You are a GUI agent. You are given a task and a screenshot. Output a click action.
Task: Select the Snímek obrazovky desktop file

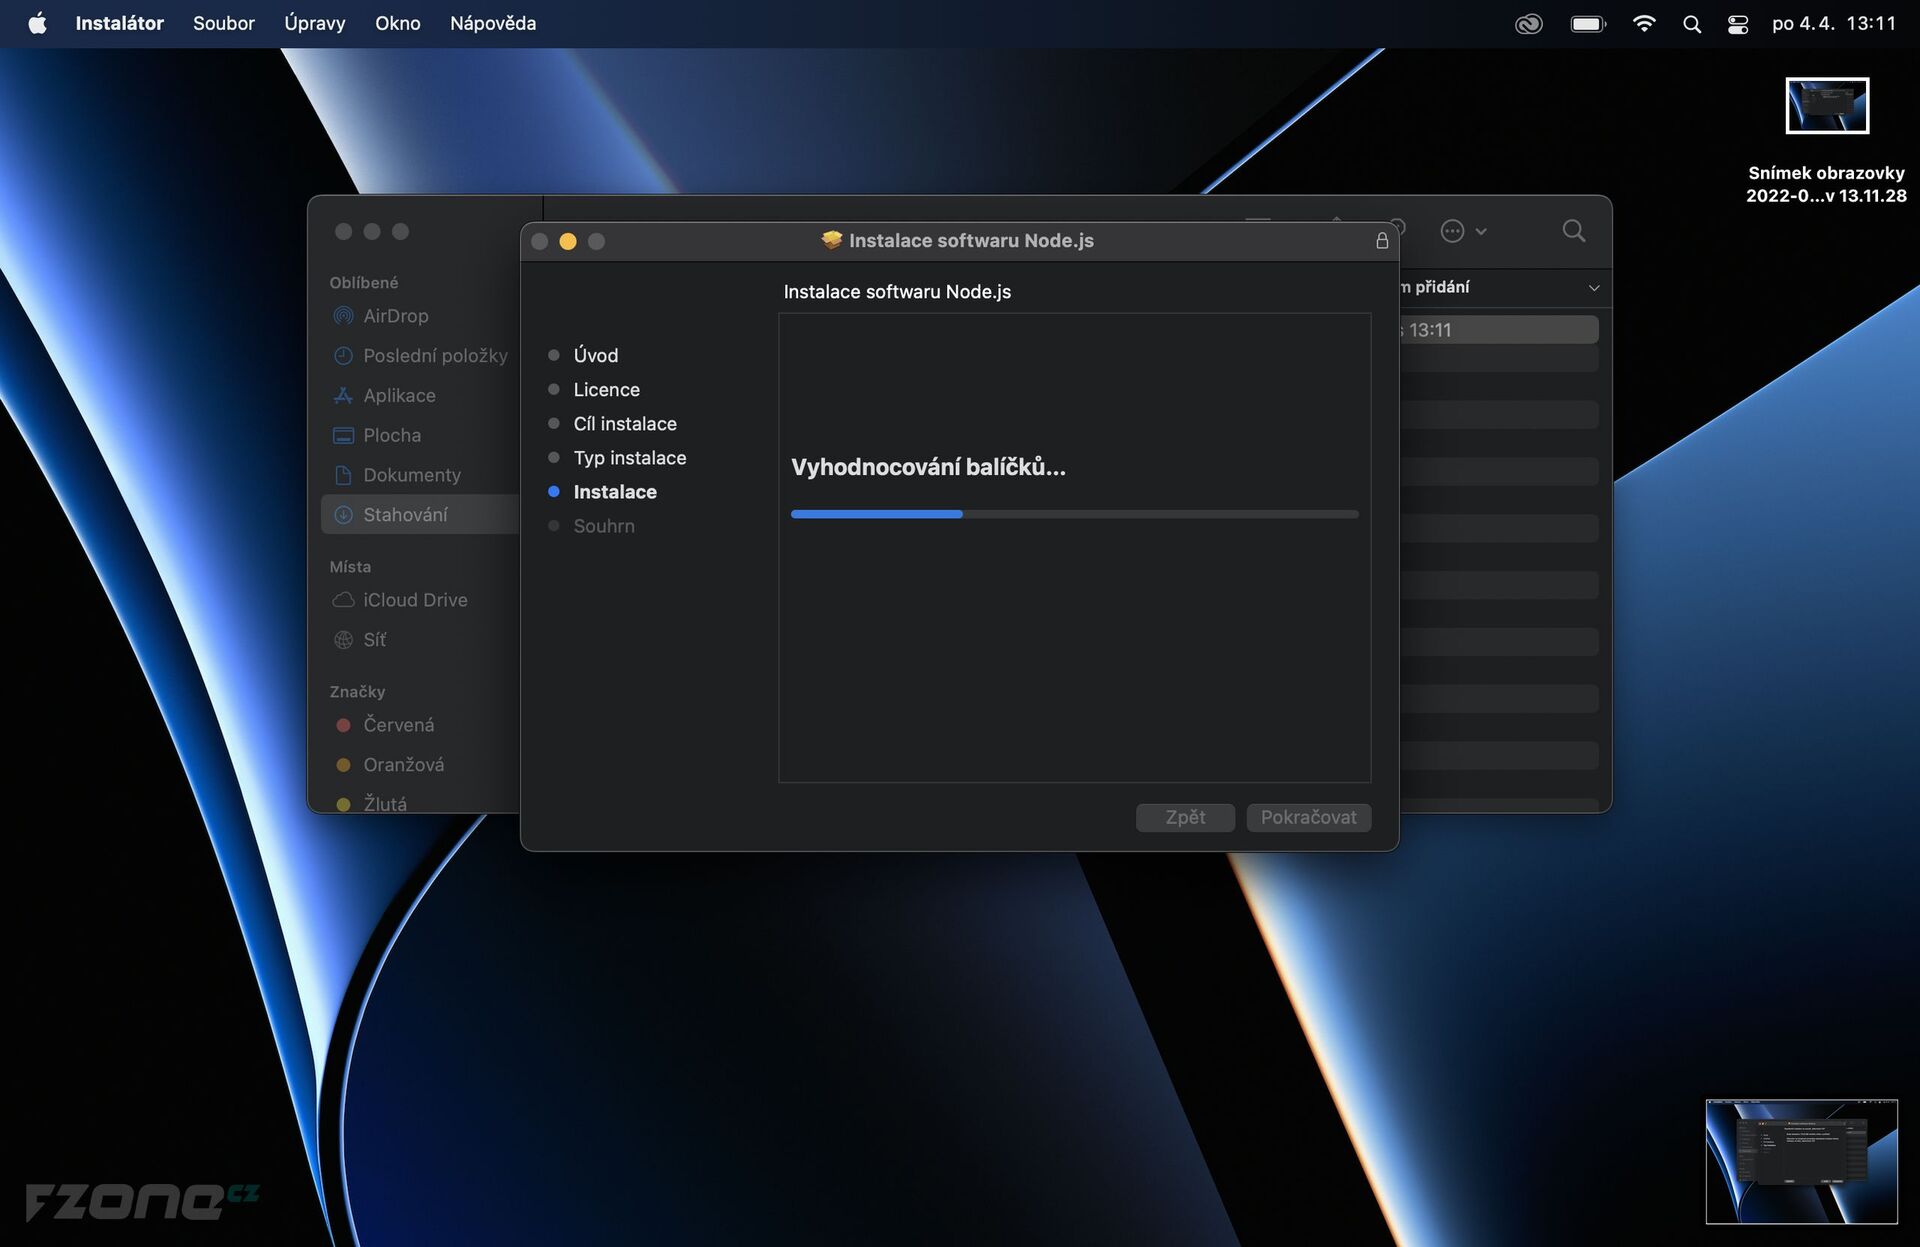click(x=1827, y=140)
